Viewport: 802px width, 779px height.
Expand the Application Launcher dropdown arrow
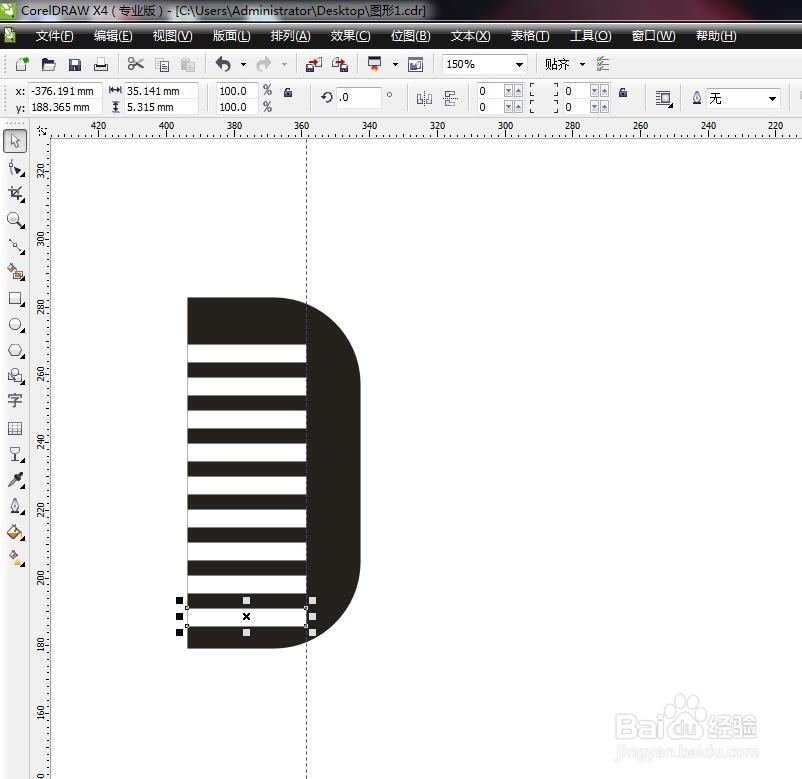395,64
